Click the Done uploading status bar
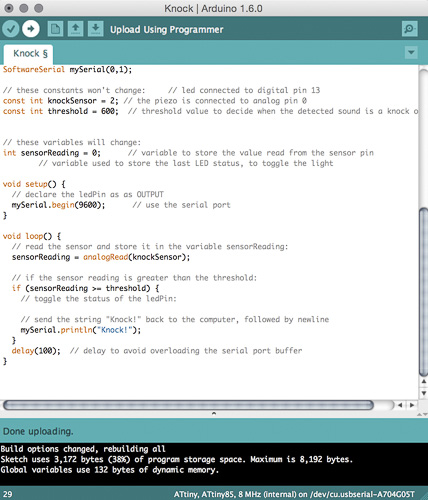Screen dimensions: 428x500 214,431
